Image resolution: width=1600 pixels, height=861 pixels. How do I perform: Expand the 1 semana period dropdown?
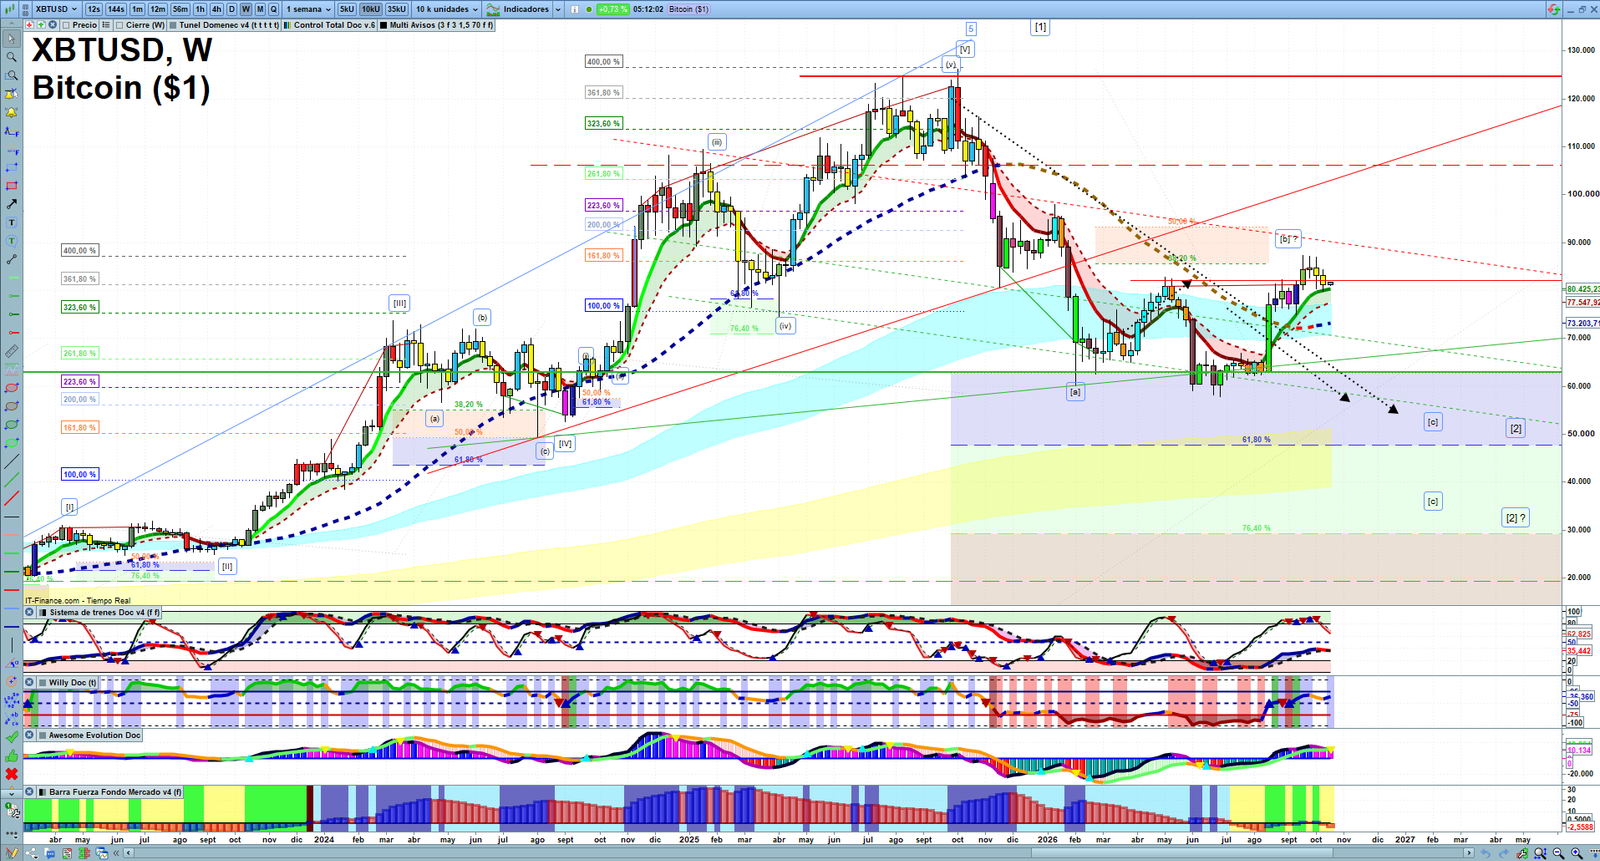click(309, 9)
